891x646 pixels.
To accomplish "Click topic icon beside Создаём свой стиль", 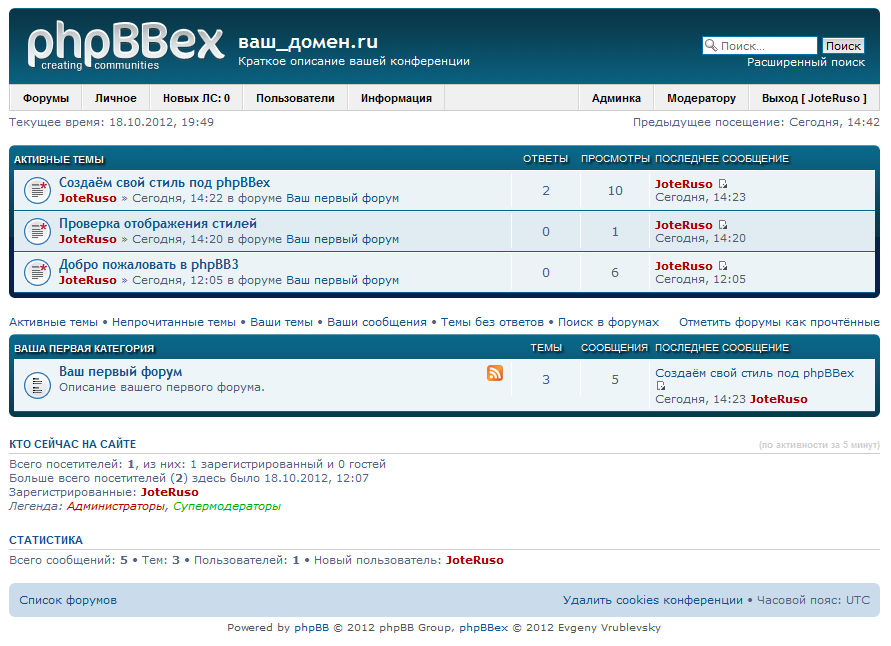I will [x=37, y=190].
